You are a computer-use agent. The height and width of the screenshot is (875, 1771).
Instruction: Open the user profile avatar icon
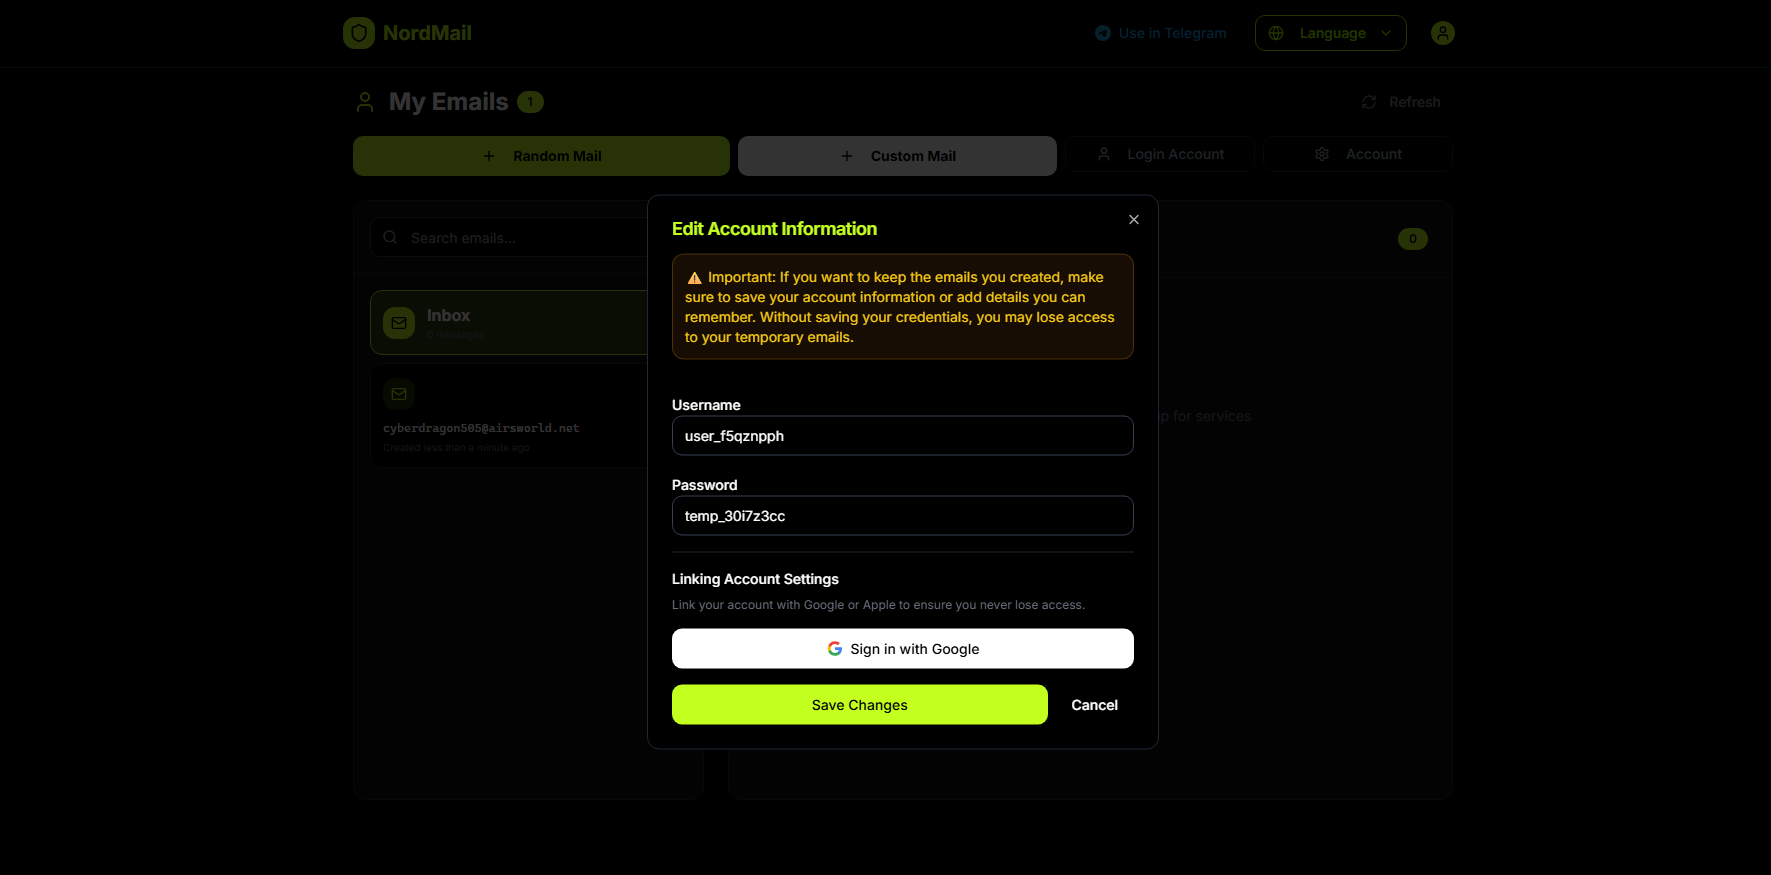tap(1442, 33)
